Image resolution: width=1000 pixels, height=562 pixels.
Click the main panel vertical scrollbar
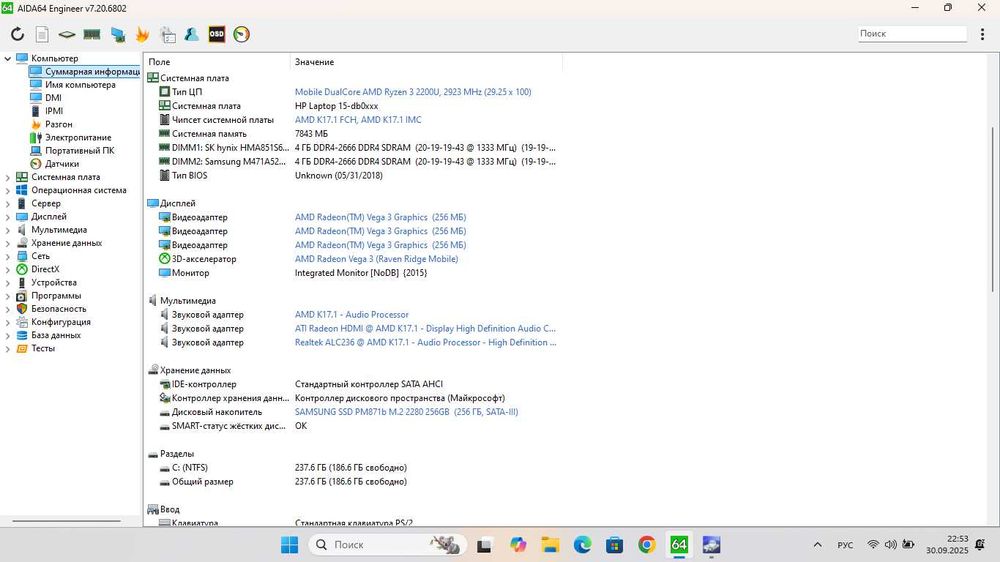992,210
